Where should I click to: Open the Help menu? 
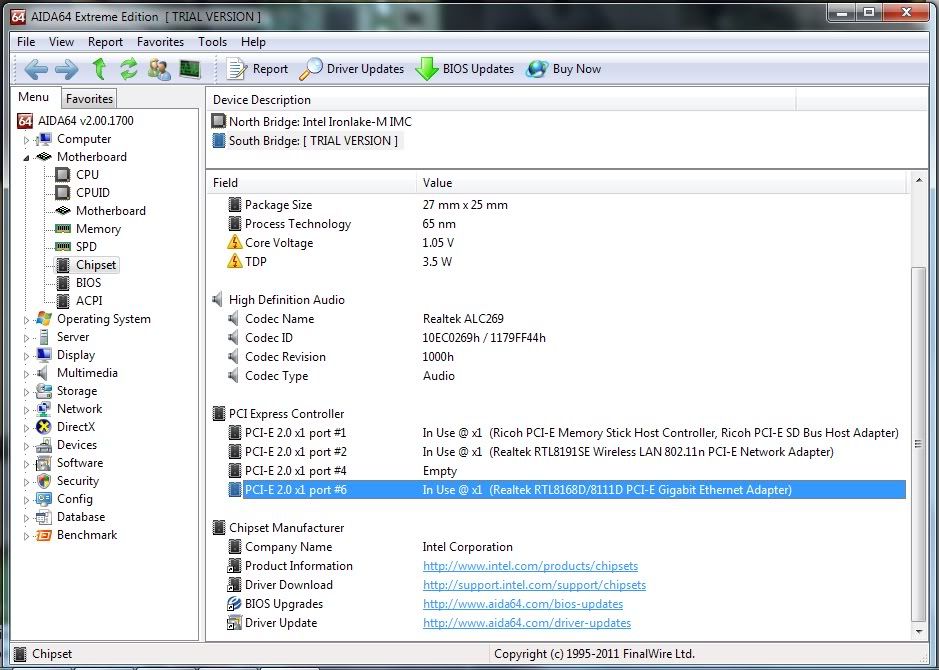point(253,42)
